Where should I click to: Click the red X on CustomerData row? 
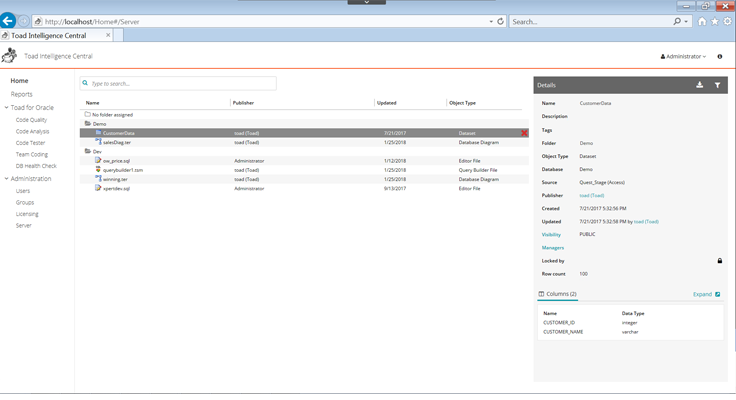tap(524, 133)
